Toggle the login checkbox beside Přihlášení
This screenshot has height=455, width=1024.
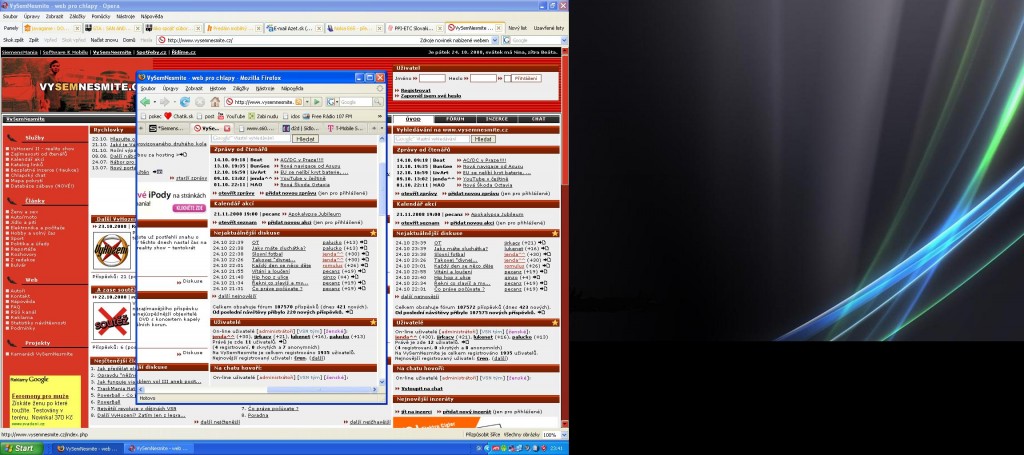tap(507, 78)
